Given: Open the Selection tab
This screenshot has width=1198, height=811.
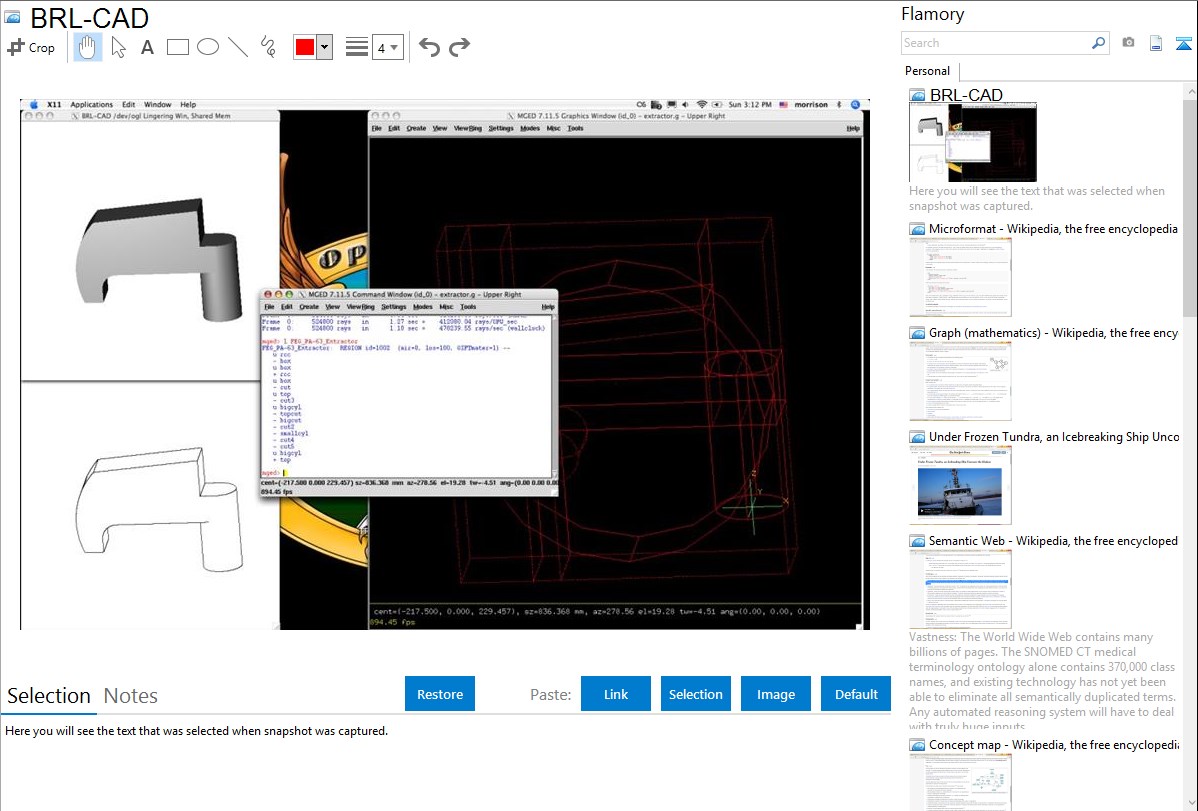Looking at the screenshot, I should pos(49,696).
